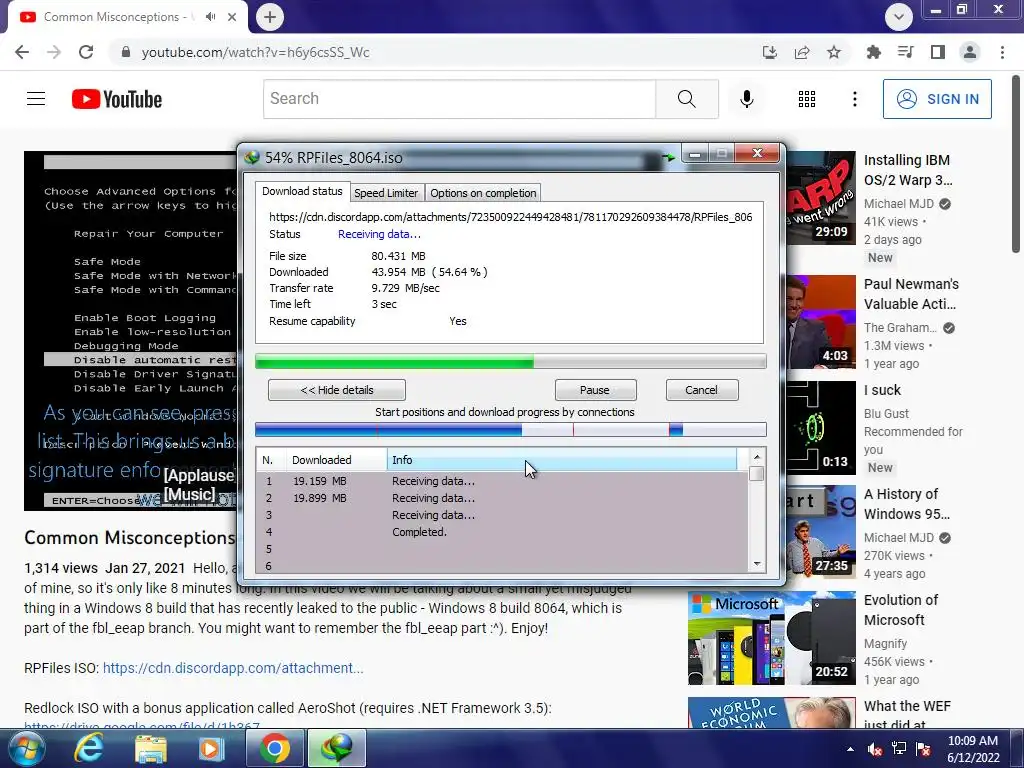Open the Action Center flag tray icon

[x=923, y=749]
